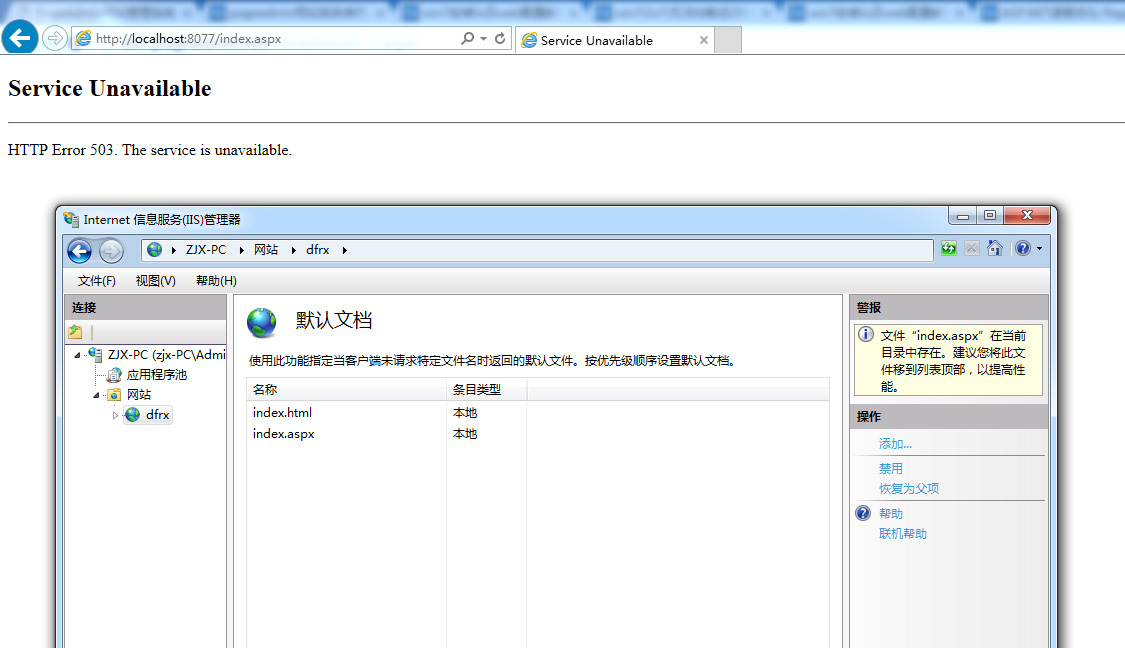Image resolution: width=1125 pixels, height=648 pixels.
Task: Collapse the ZJX-PC server tree node
Action: [78, 355]
